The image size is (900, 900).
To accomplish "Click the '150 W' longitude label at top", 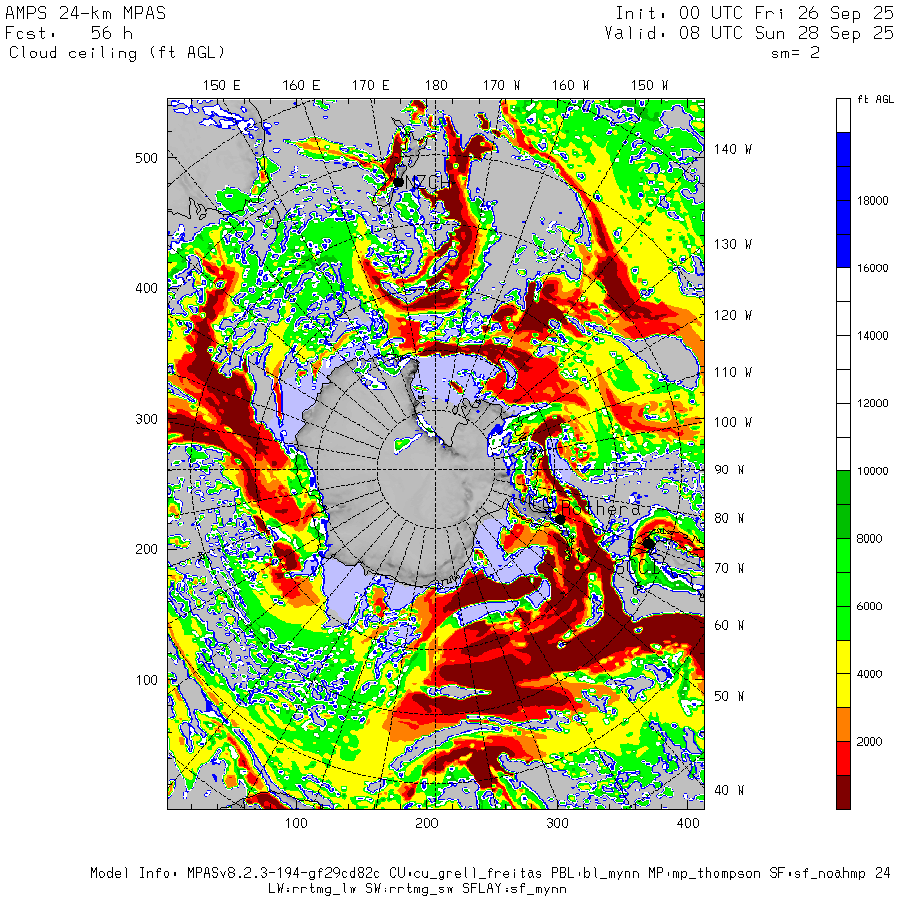I will click(649, 86).
